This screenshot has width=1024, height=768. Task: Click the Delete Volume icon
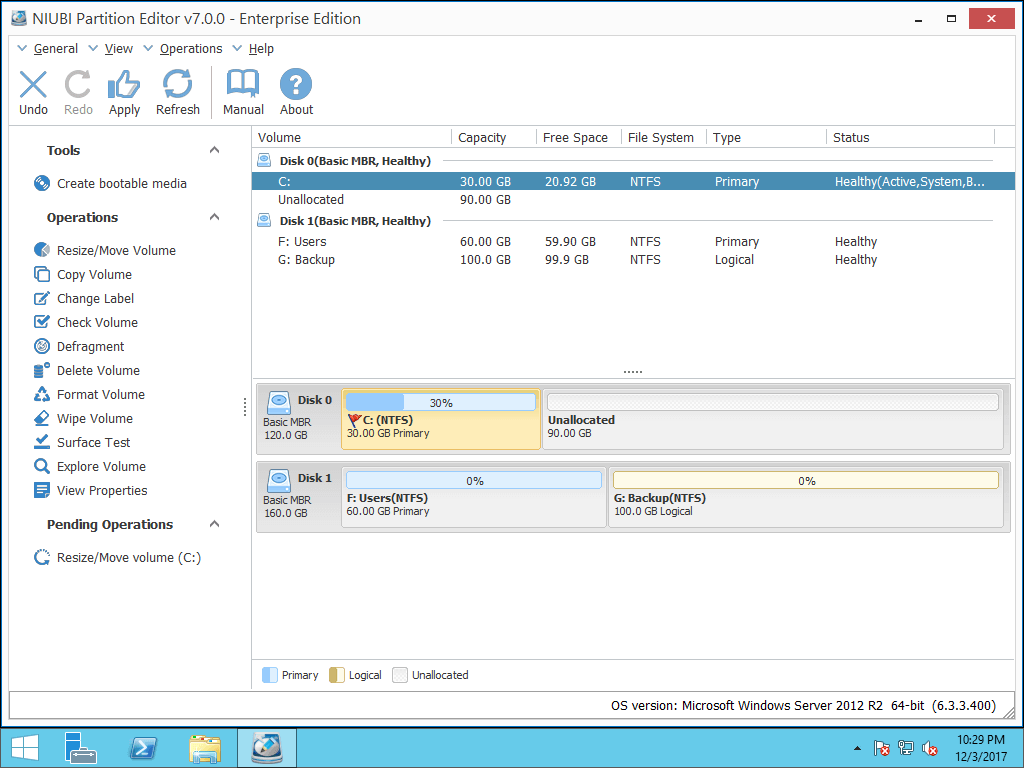[42, 370]
